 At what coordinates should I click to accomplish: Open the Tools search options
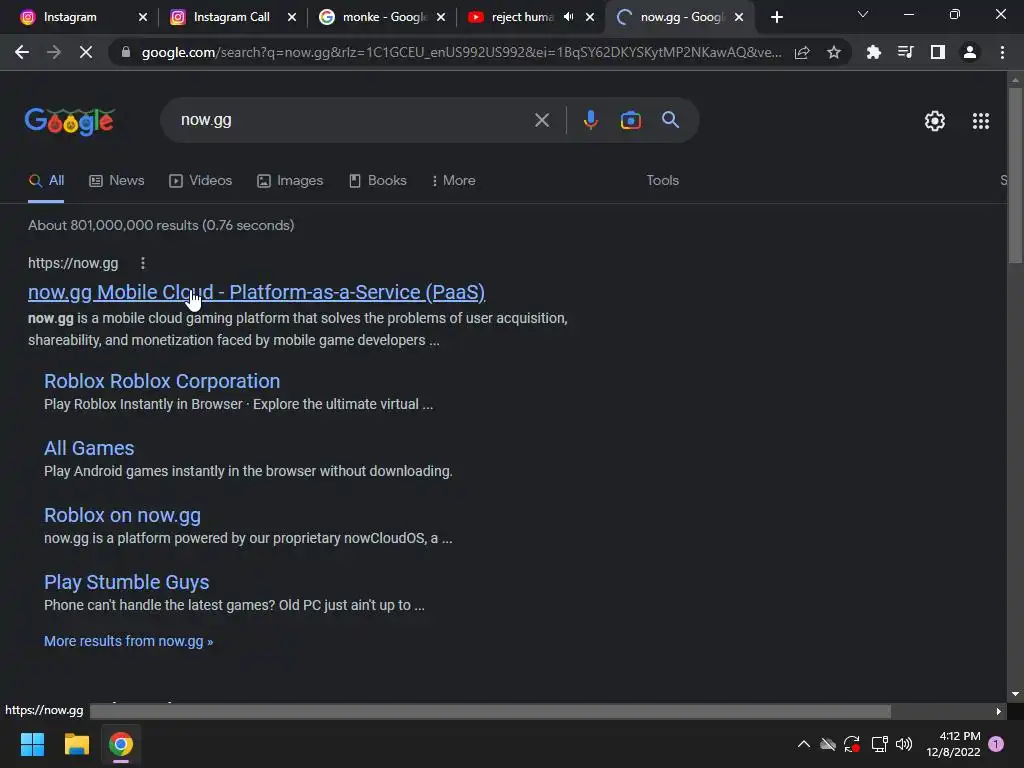point(662,180)
